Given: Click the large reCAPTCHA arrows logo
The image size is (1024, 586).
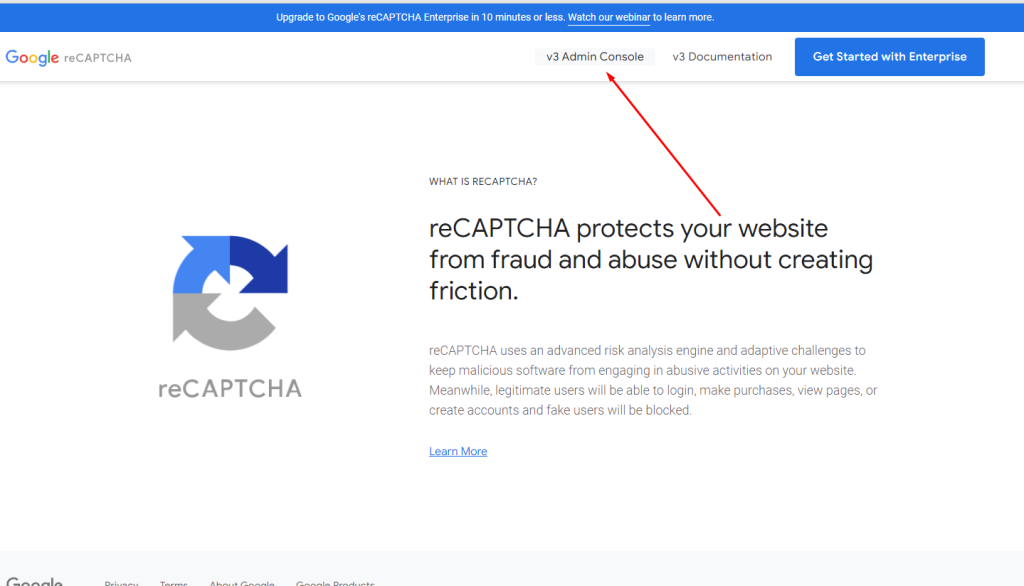Looking at the screenshot, I should point(230,293).
